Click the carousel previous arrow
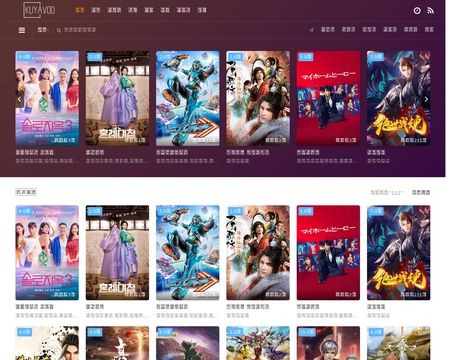The image size is (450, 360). coord(19,99)
